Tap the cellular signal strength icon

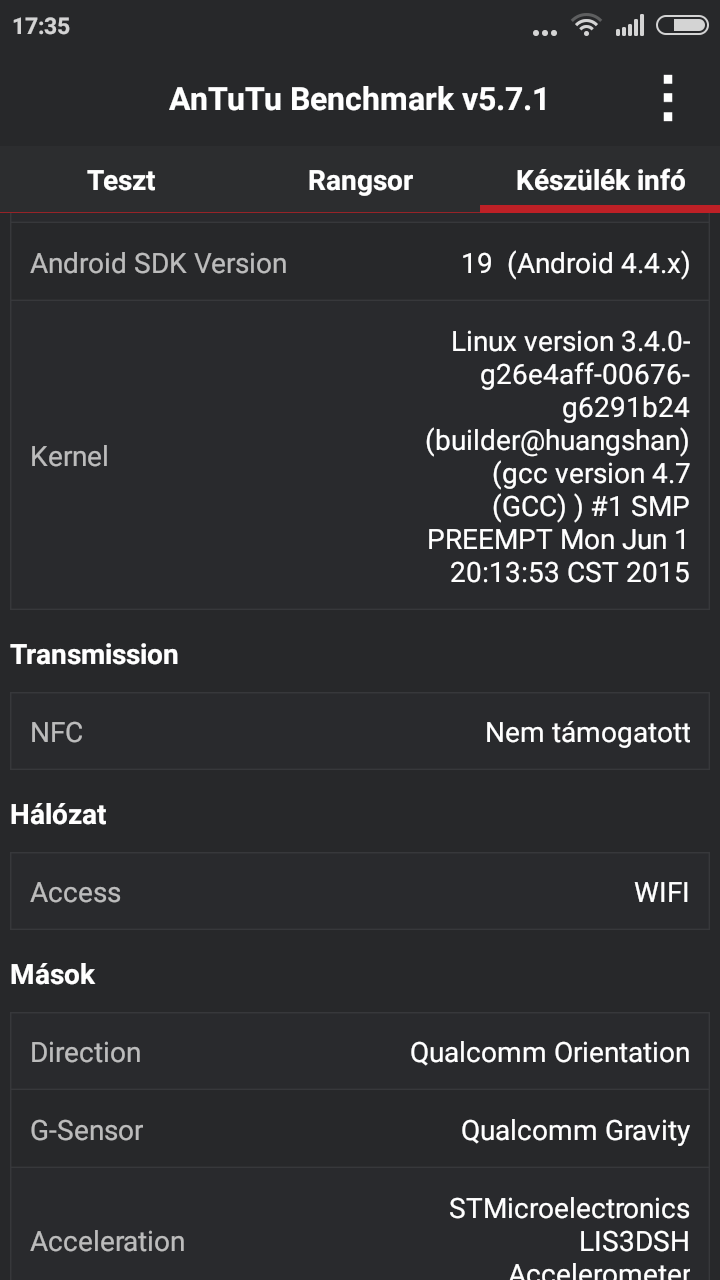(630, 26)
